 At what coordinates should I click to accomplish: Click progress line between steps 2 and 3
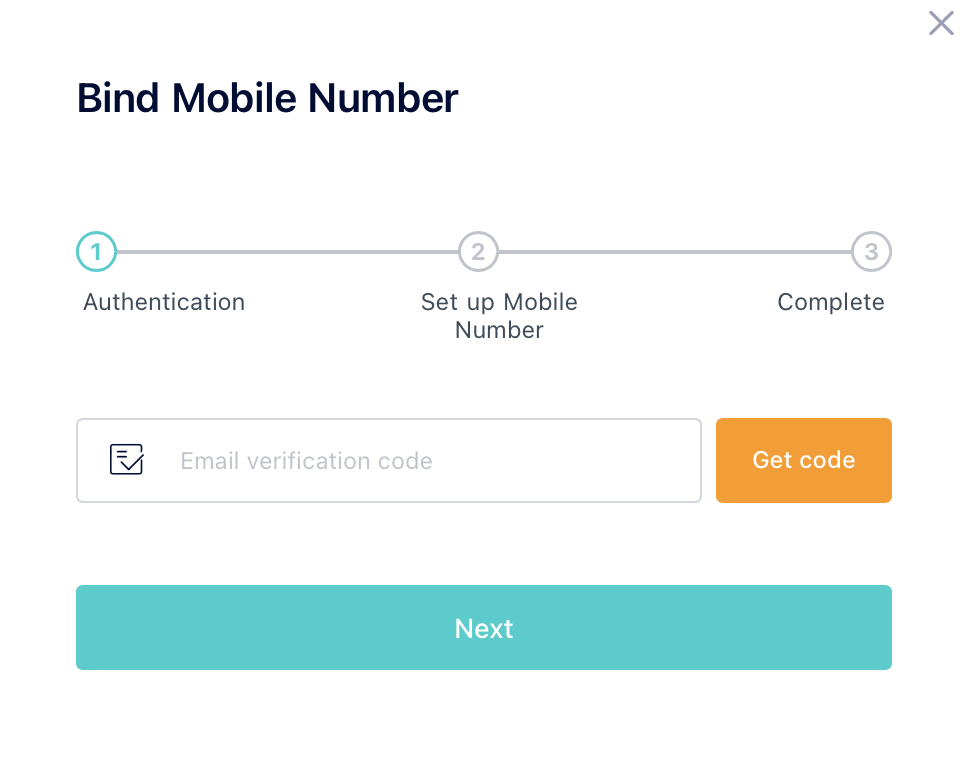(x=675, y=252)
